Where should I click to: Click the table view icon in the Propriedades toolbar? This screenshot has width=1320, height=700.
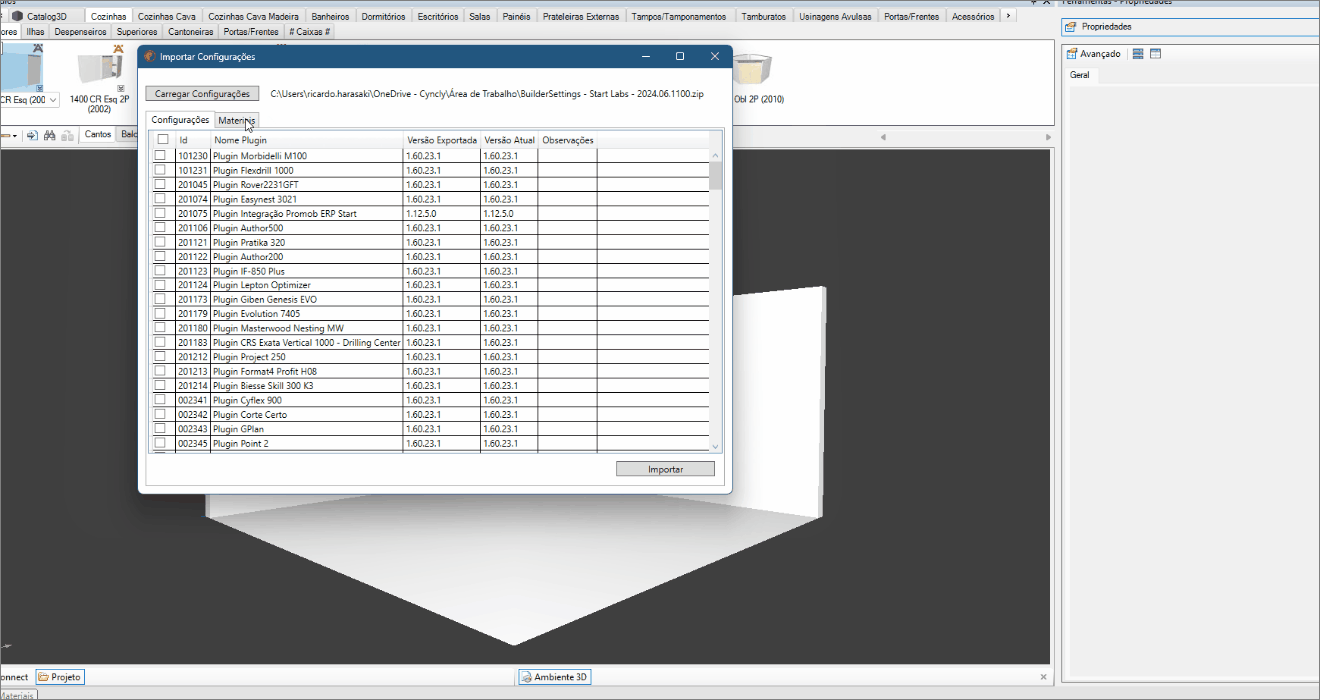1155,54
